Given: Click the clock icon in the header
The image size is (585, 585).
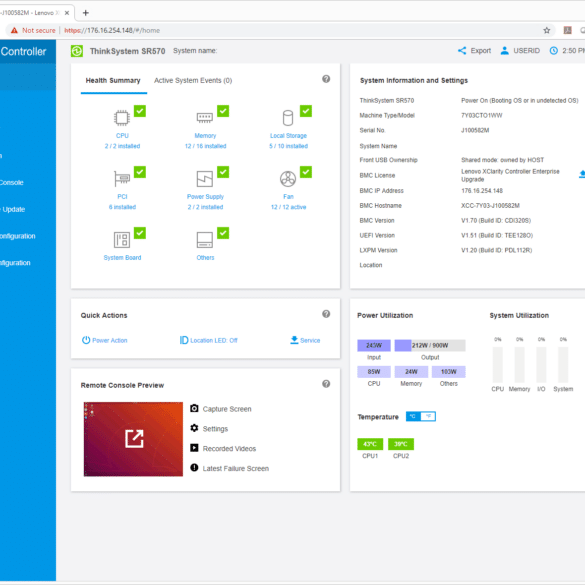Looking at the screenshot, I should coord(554,51).
